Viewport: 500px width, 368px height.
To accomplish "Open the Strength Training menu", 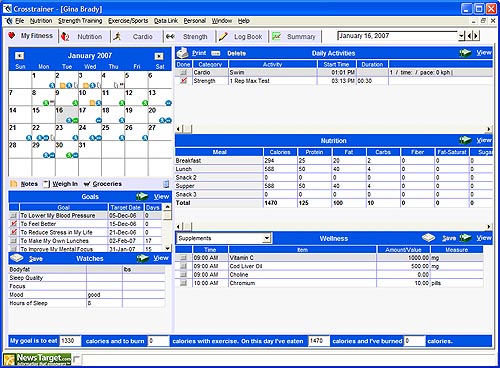I will click(x=80, y=21).
